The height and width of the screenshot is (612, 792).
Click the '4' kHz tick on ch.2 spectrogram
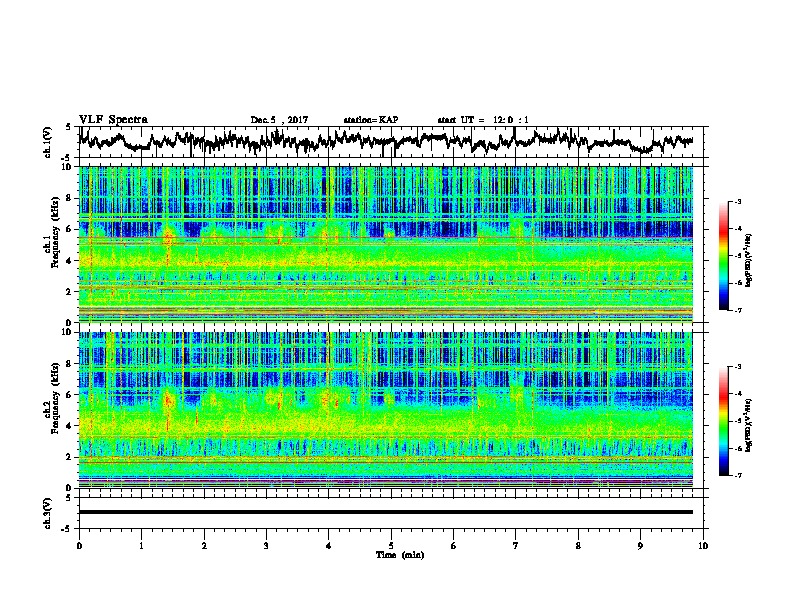pyautogui.click(x=70, y=426)
